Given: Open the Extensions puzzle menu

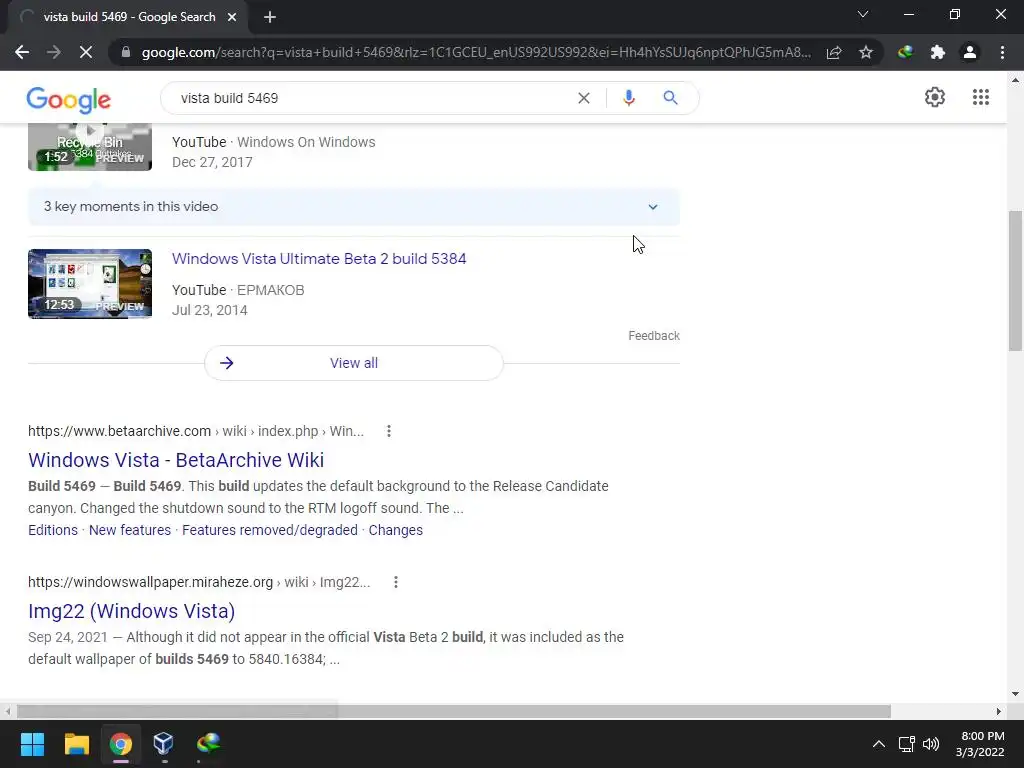Looking at the screenshot, I should (938, 52).
